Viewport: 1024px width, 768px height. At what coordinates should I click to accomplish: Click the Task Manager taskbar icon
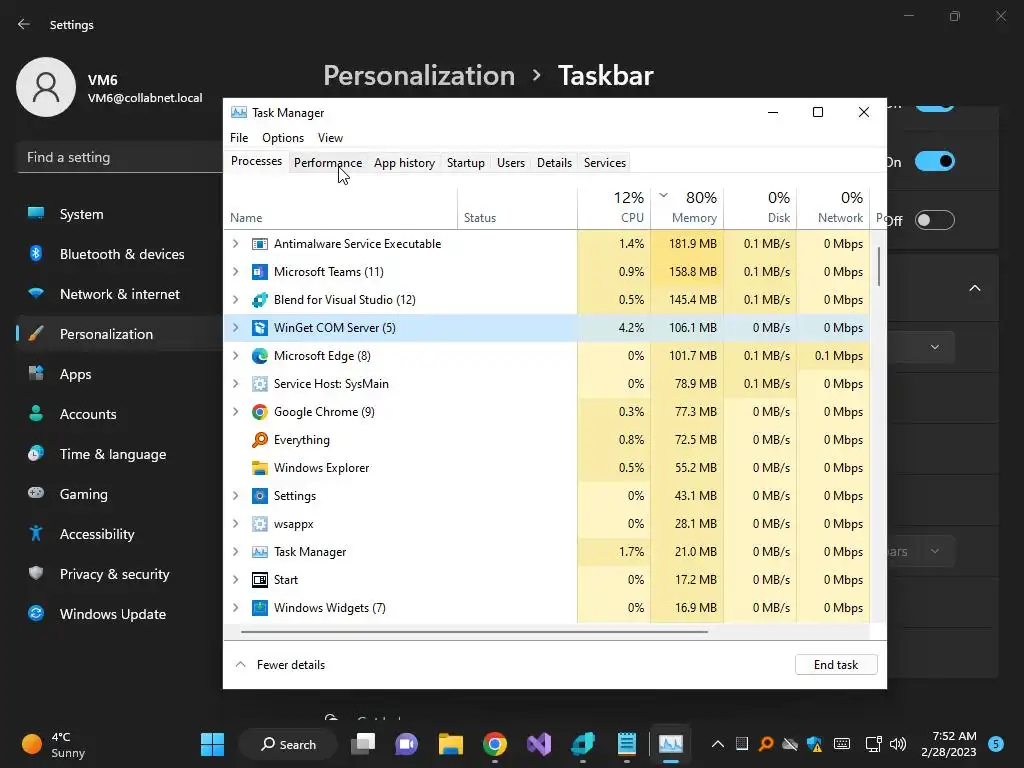[x=671, y=744]
